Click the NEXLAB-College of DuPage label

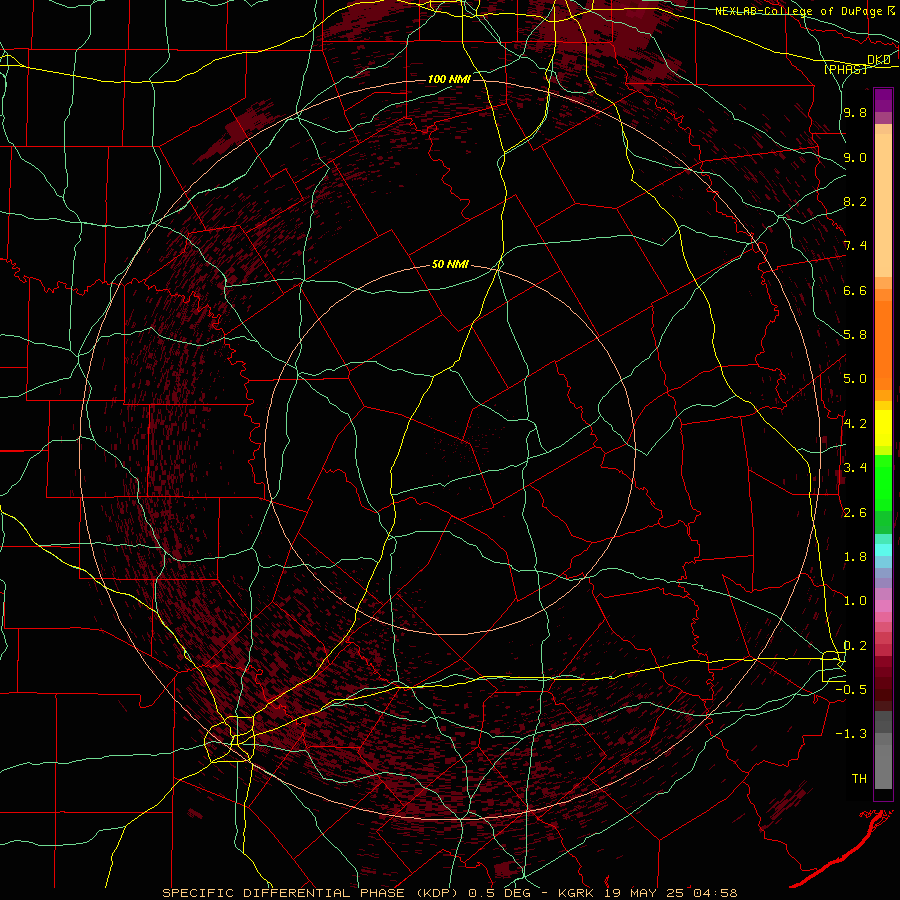(x=799, y=11)
